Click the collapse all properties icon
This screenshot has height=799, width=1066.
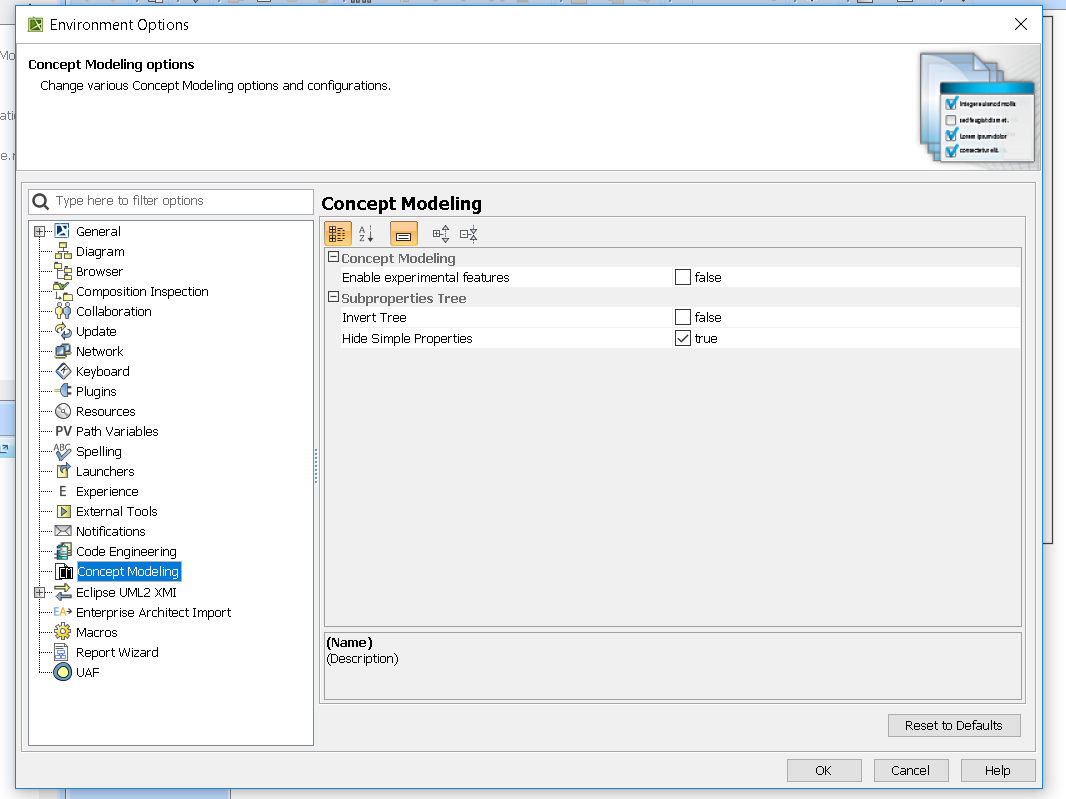(469, 234)
